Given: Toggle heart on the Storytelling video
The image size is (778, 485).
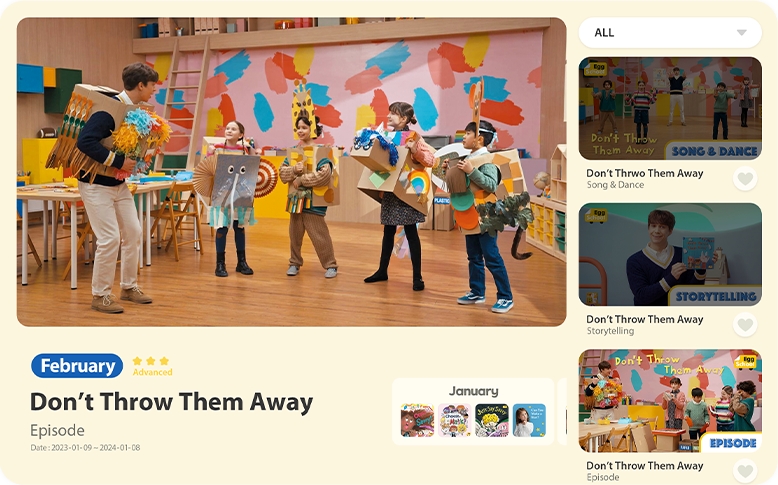Looking at the screenshot, I should [x=745, y=325].
